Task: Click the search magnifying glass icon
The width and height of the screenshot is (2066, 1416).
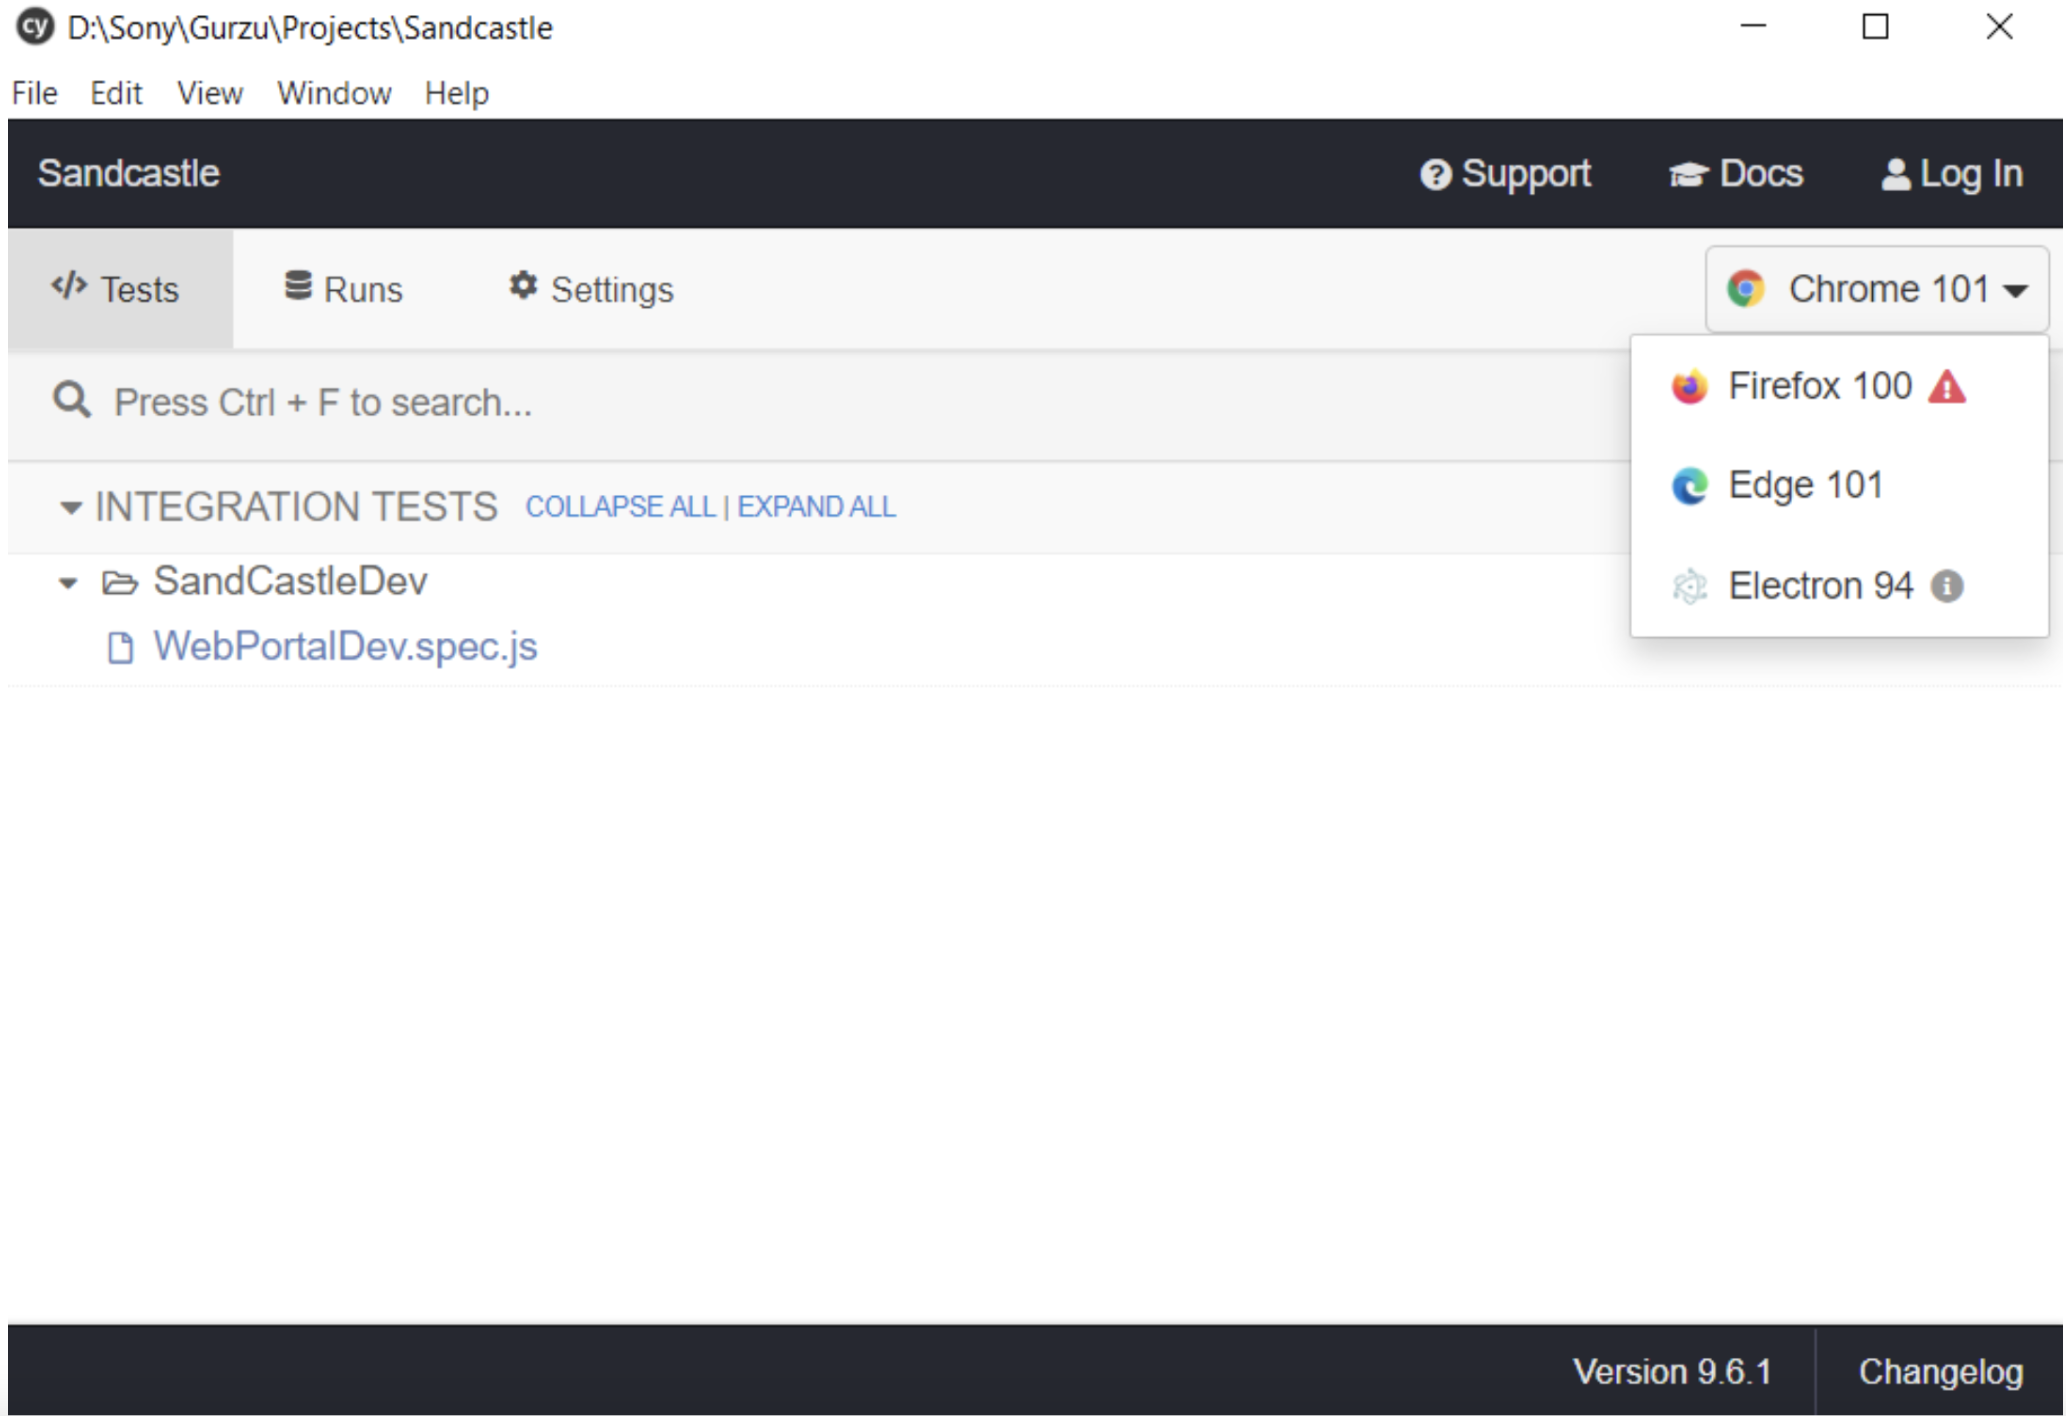Action: coord(72,401)
